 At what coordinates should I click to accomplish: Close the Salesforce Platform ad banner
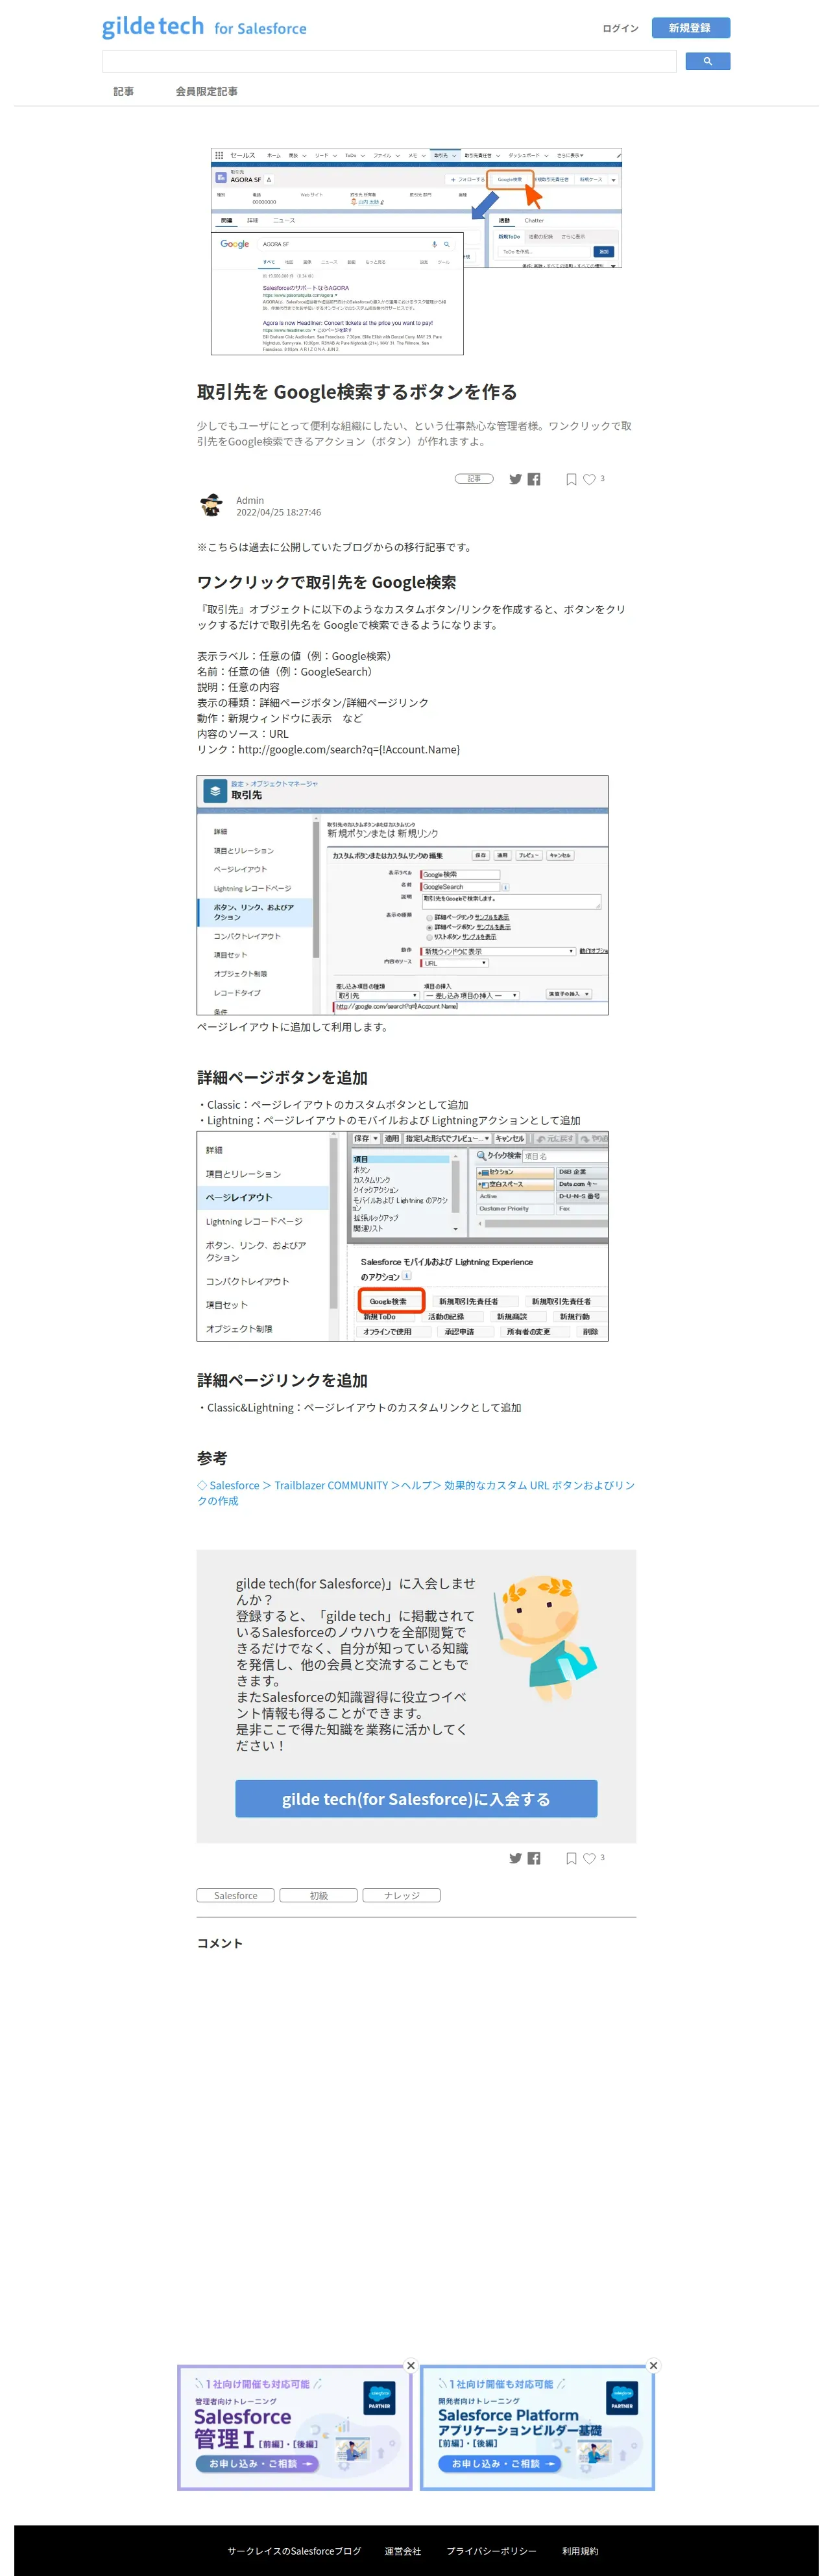[x=654, y=2365]
